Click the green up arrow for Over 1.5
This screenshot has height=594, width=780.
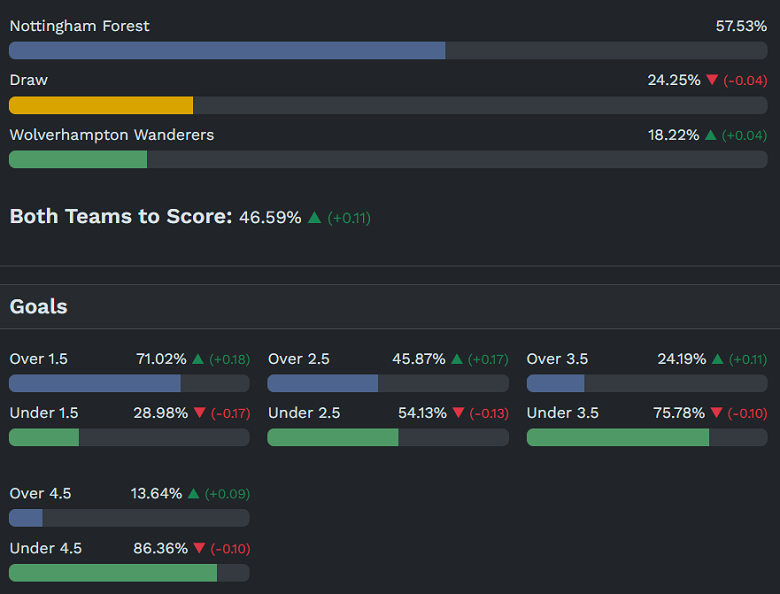tap(198, 359)
